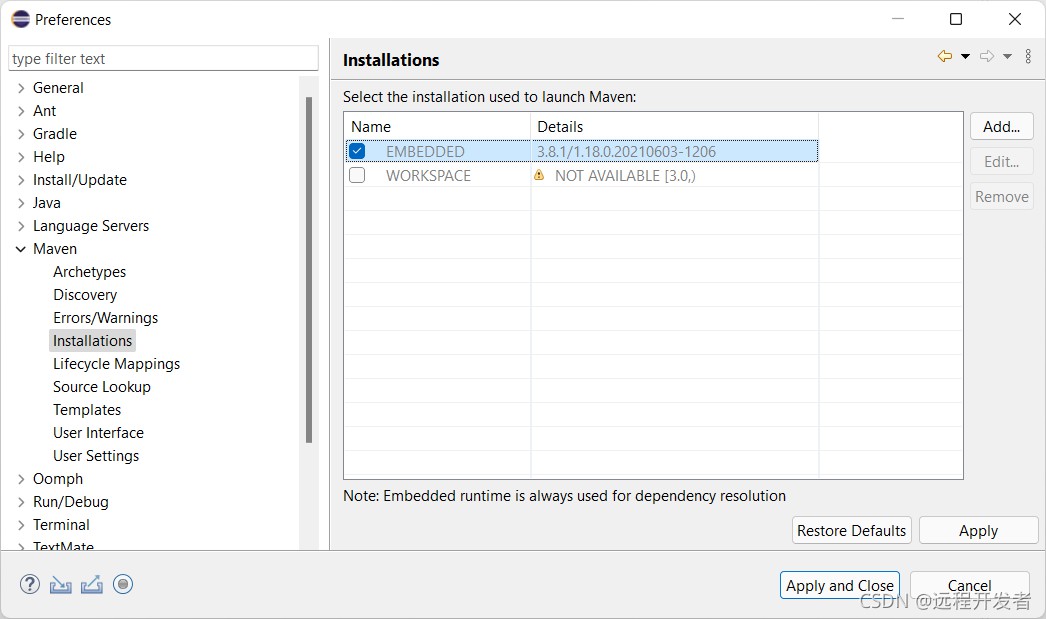The width and height of the screenshot is (1046, 619).
Task: Open the back history dropdown arrow
Action: tap(965, 57)
